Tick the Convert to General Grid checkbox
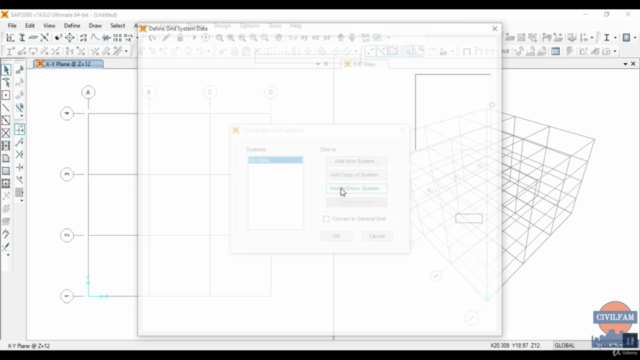This screenshot has height=360, width=640. coord(326,219)
